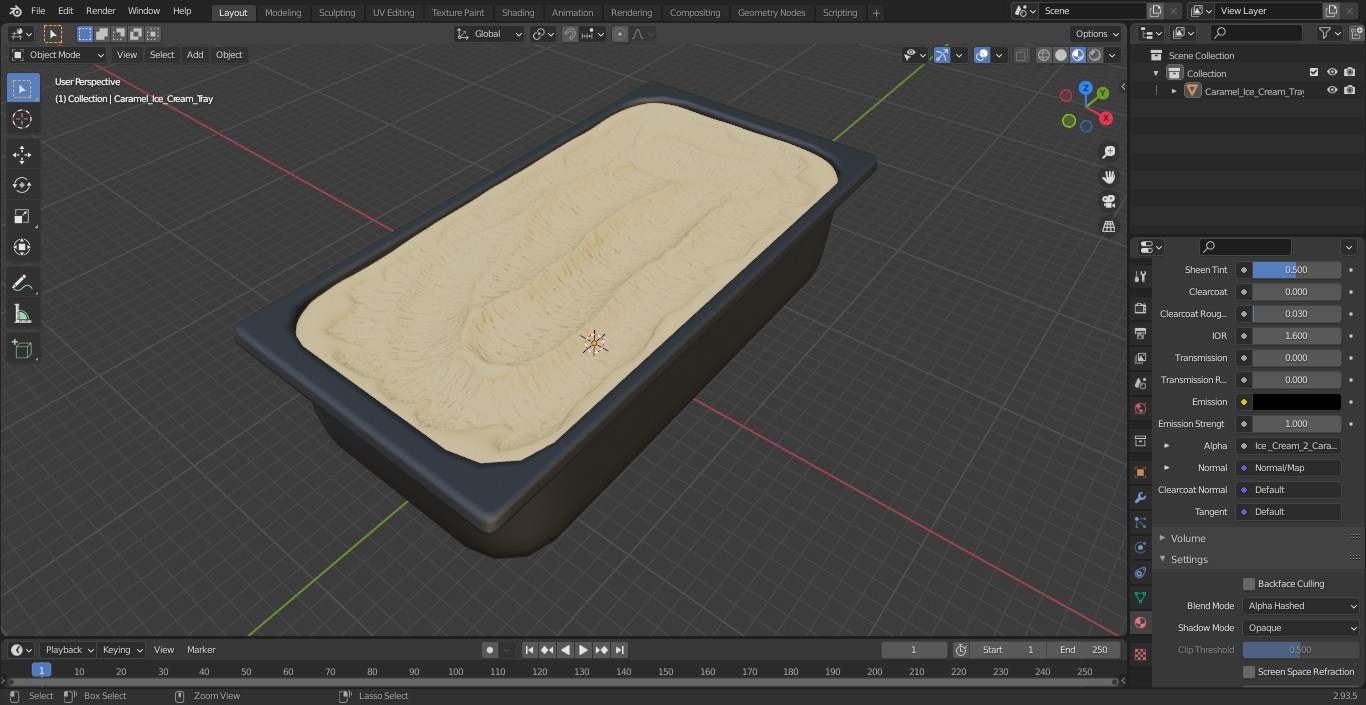Pick the Annotate pencil tool
This screenshot has height=705, width=1366.
[x=22, y=284]
